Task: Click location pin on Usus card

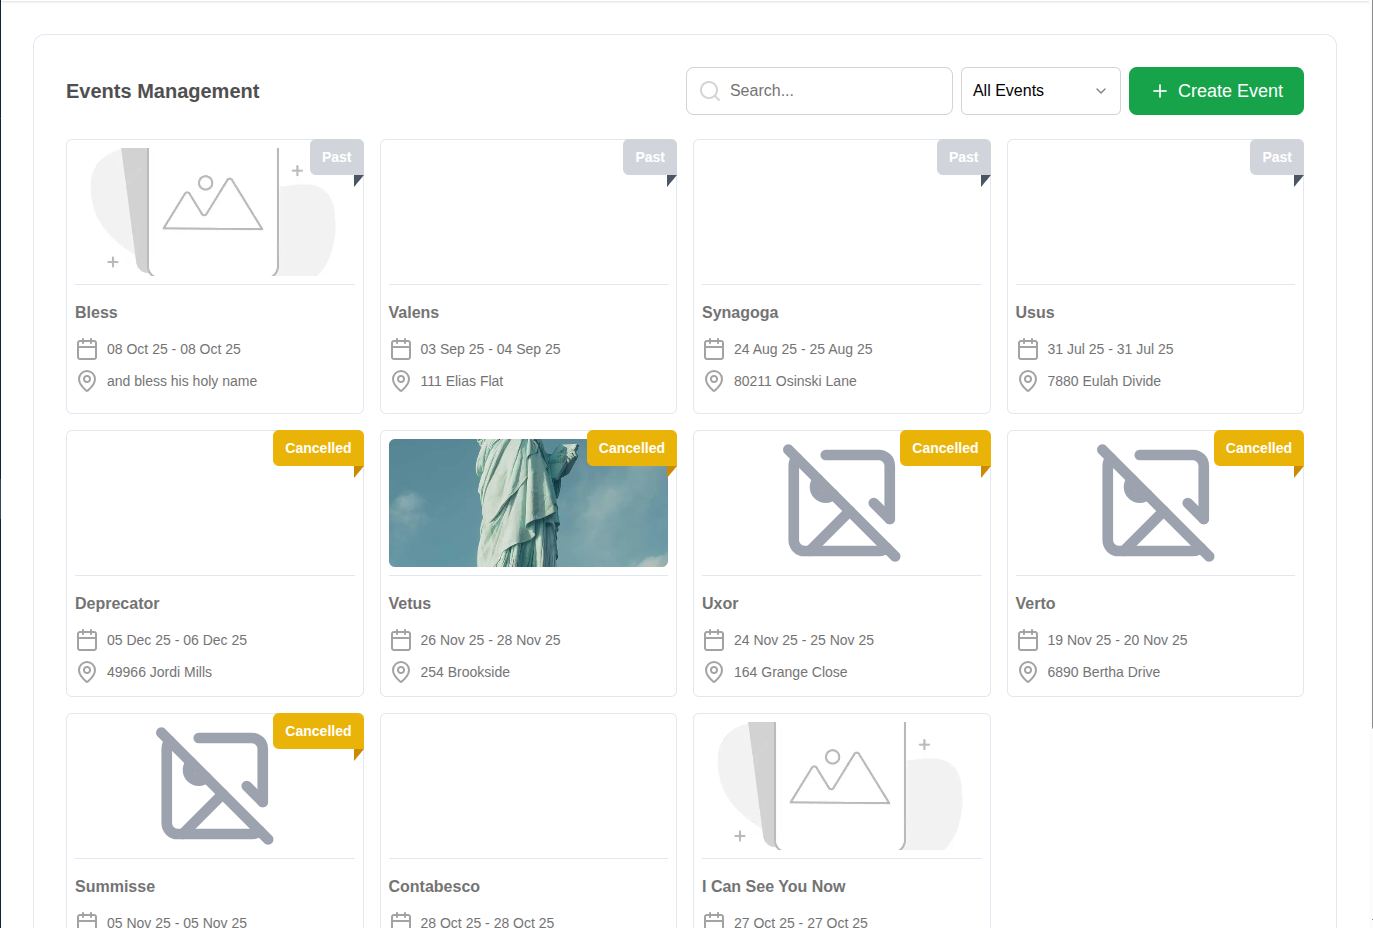Action: [1028, 381]
